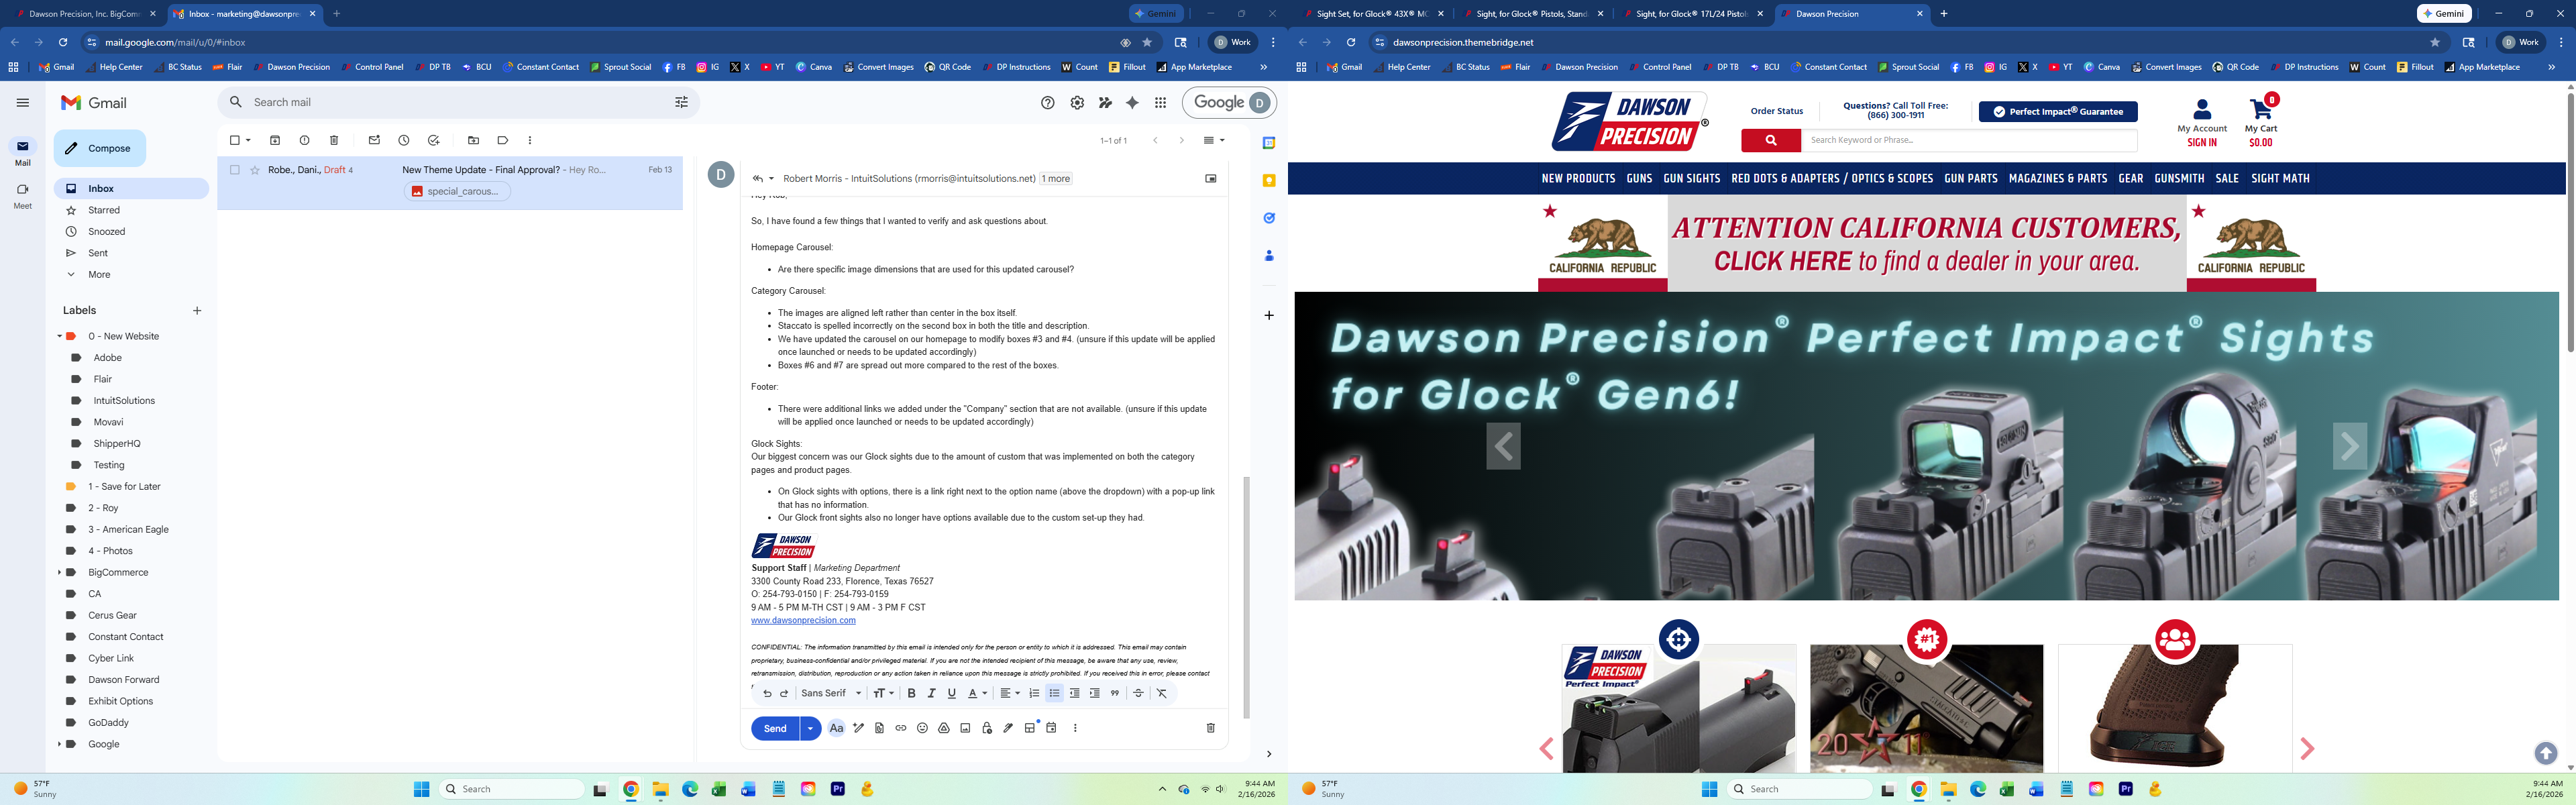The image size is (2576, 805).
Task: Insert files using Google Drive icon
Action: pyautogui.click(x=943, y=728)
